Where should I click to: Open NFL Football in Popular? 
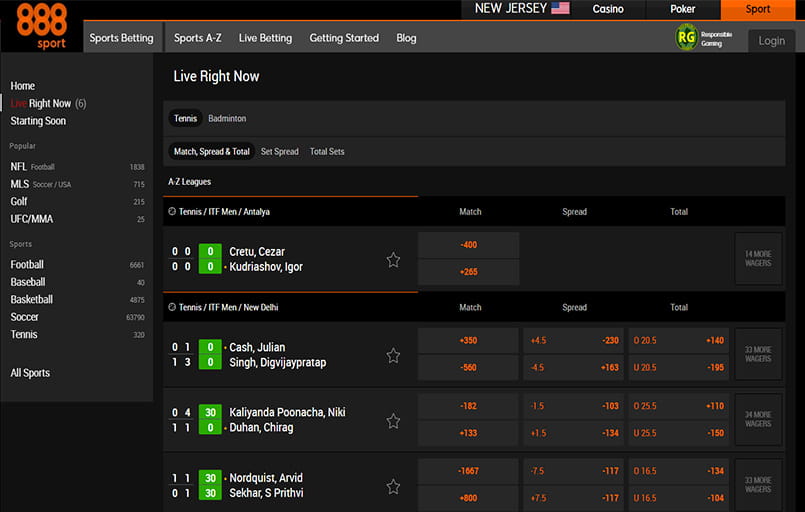pos(77,166)
